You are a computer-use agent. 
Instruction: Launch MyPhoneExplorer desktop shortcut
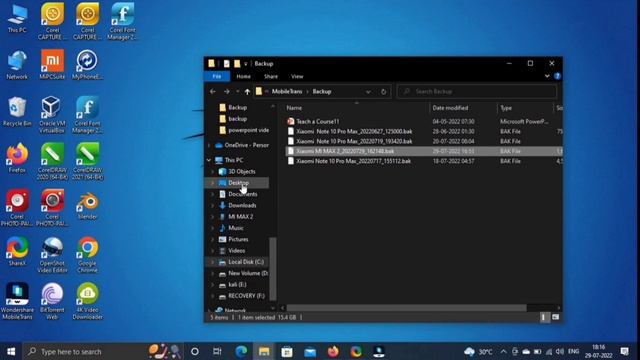click(87, 65)
